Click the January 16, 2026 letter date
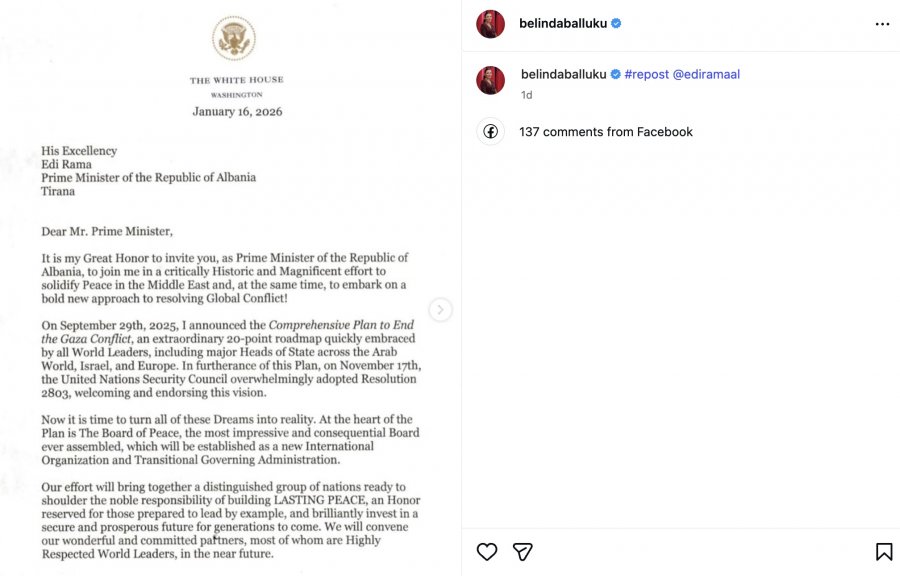Viewport: 900px width, 576px height. pyautogui.click(x=237, y=111)
